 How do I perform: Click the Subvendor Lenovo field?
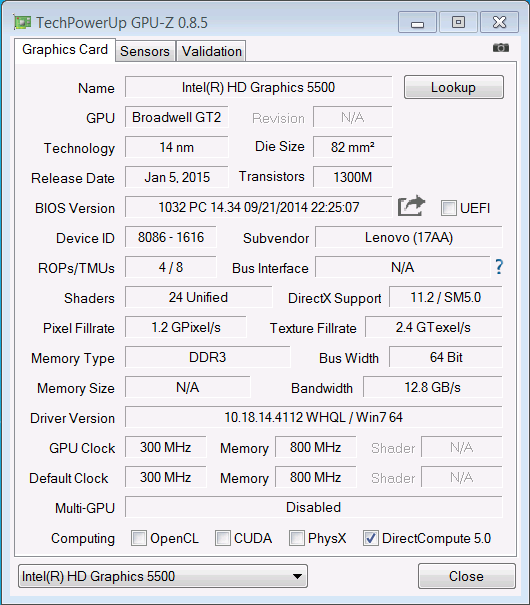pyautogui.click(x=409, y=237)
